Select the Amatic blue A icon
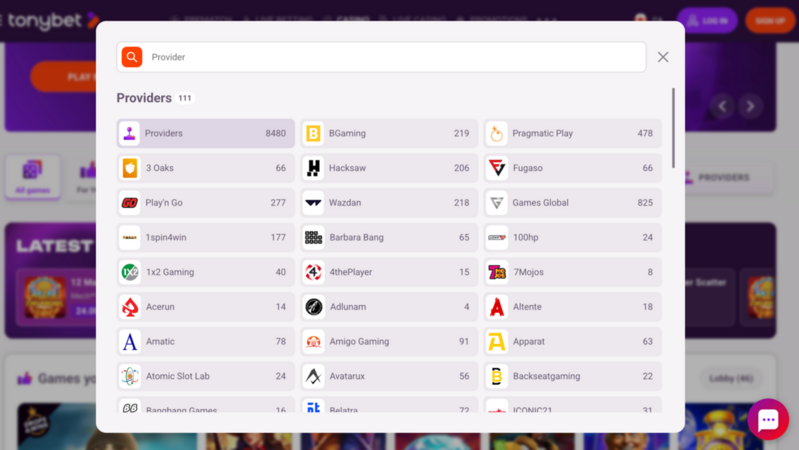Screen dimensions: 799x450 tap(130, 341)
